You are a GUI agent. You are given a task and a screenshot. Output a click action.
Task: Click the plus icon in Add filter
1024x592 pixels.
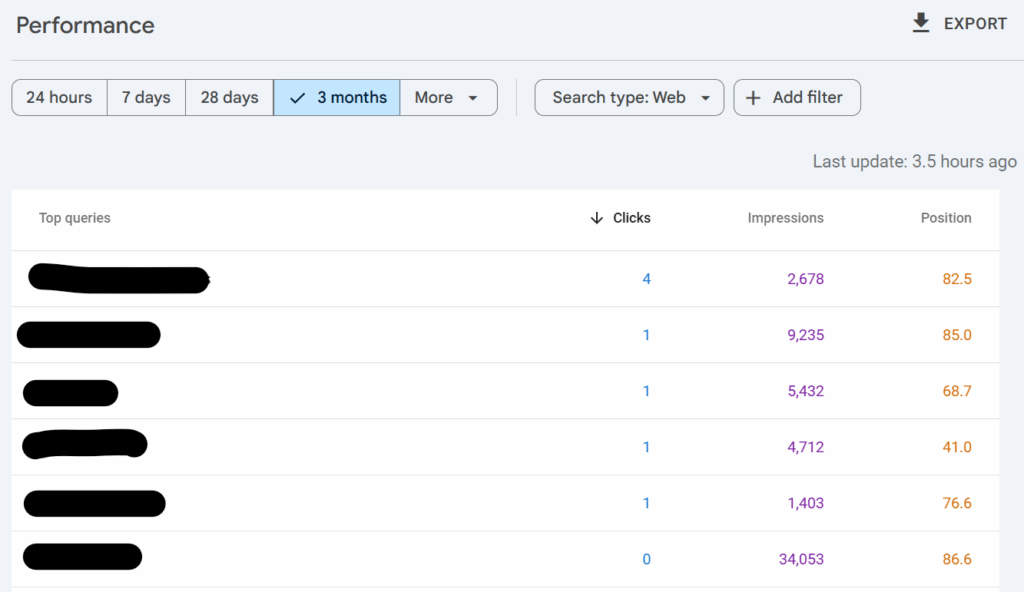pos(753,98)
